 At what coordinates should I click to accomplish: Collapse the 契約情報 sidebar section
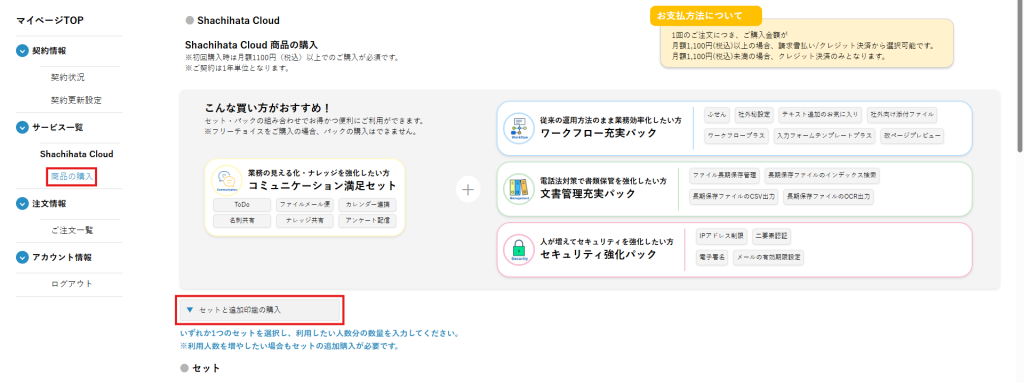(23, 51)
